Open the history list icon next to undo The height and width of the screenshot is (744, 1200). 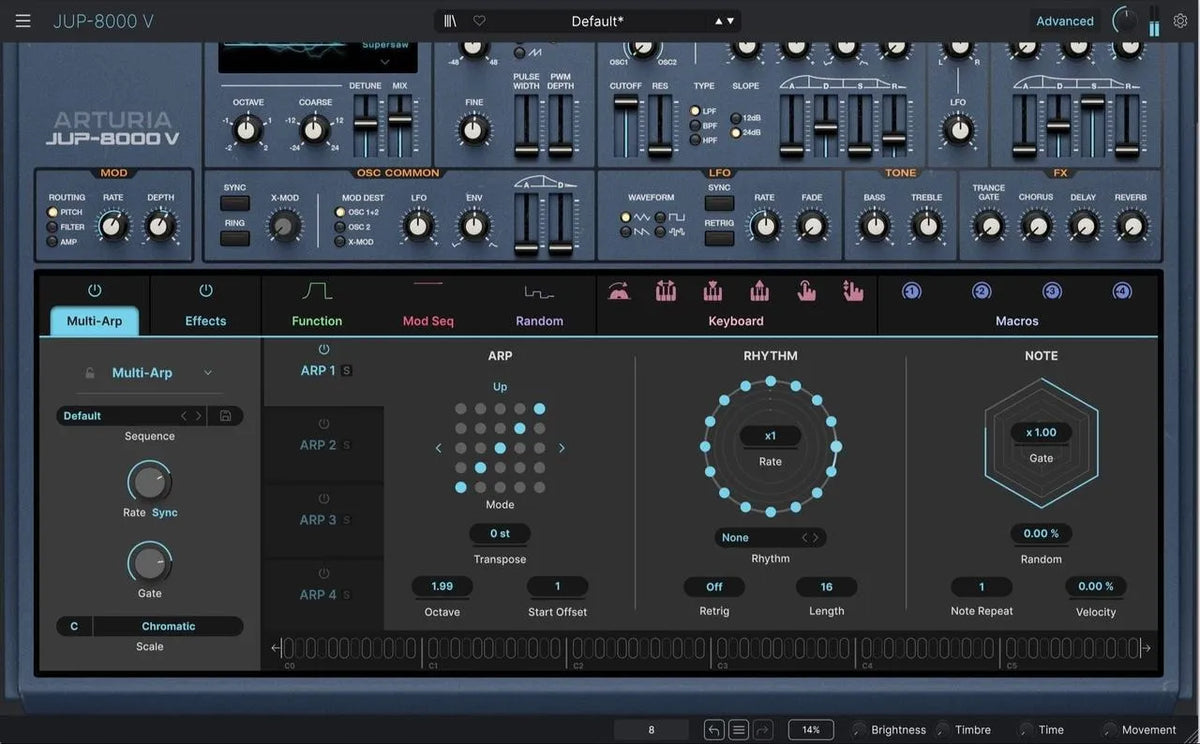(x=738, y=728)
